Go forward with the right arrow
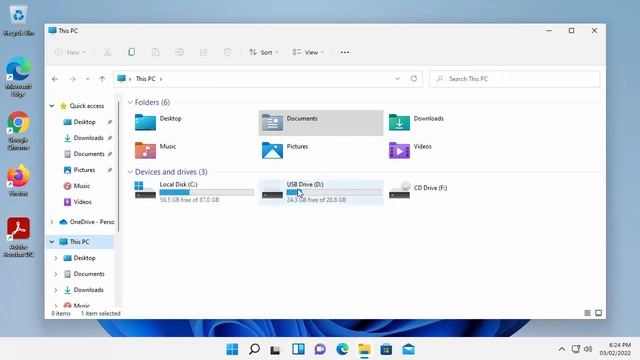The width and height of the screenshot is (640, 360). pos(73,79)
